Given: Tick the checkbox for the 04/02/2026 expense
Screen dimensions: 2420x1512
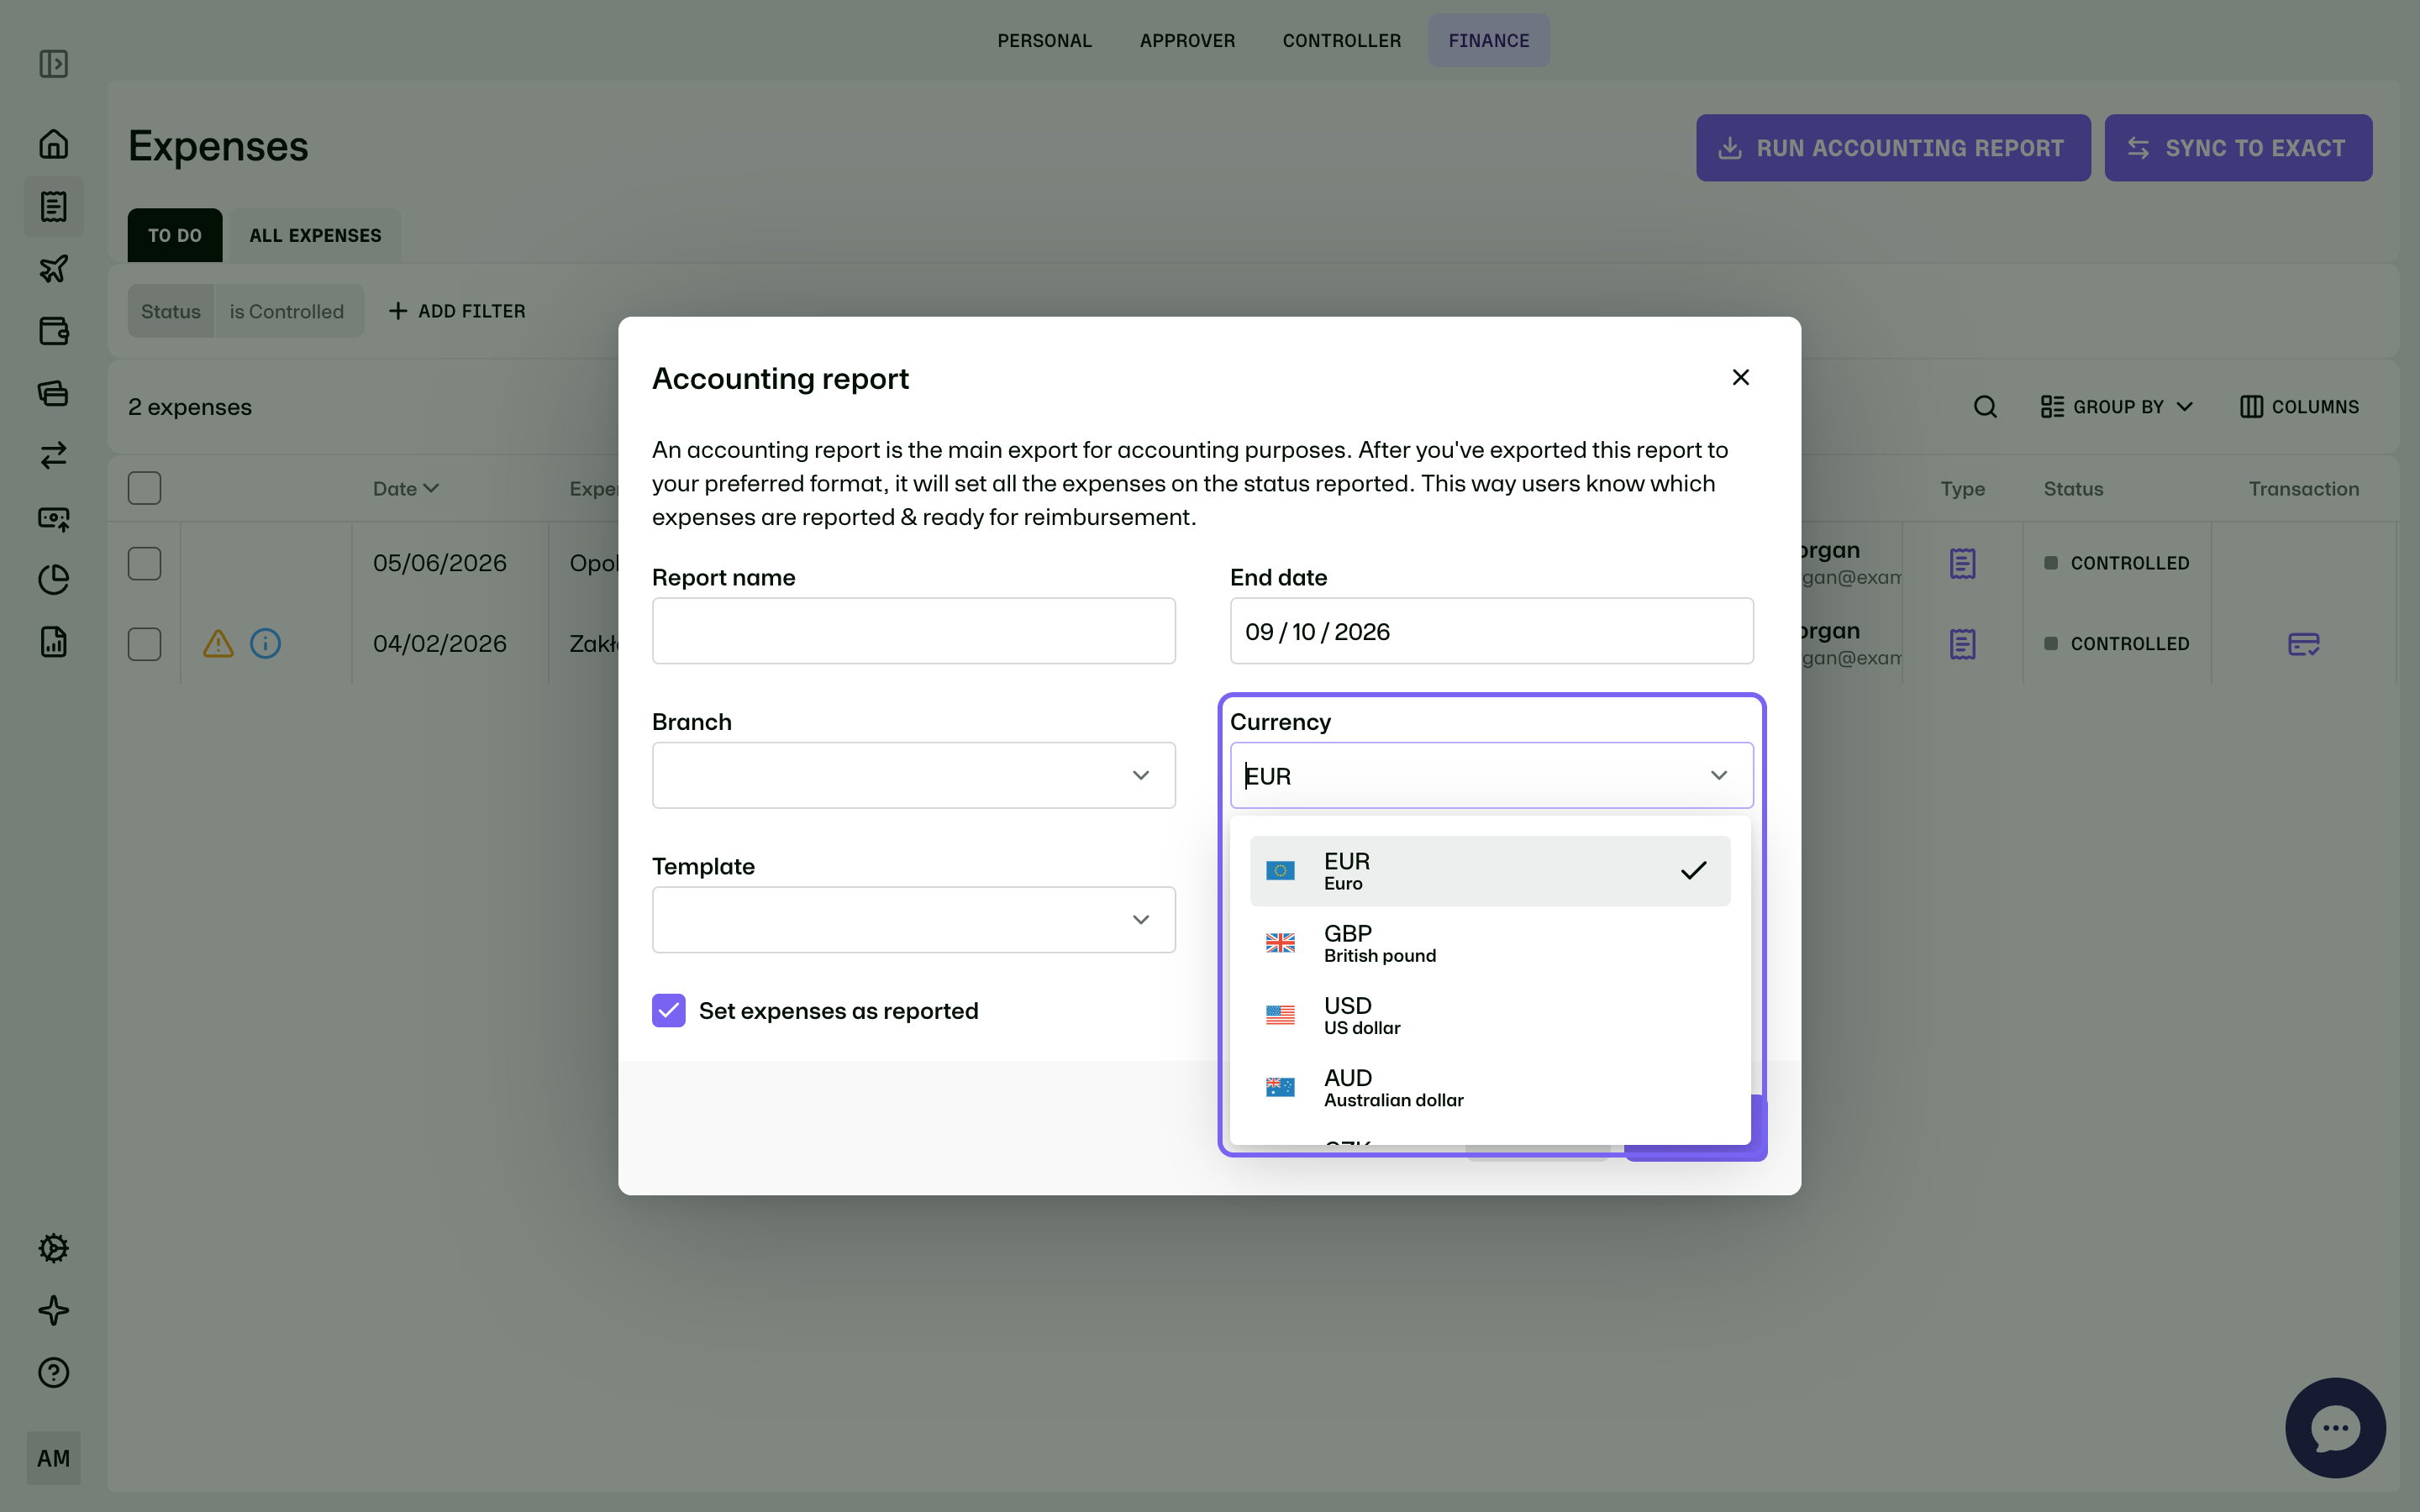Looking at the screenshot, I should [x=145, y=644].
